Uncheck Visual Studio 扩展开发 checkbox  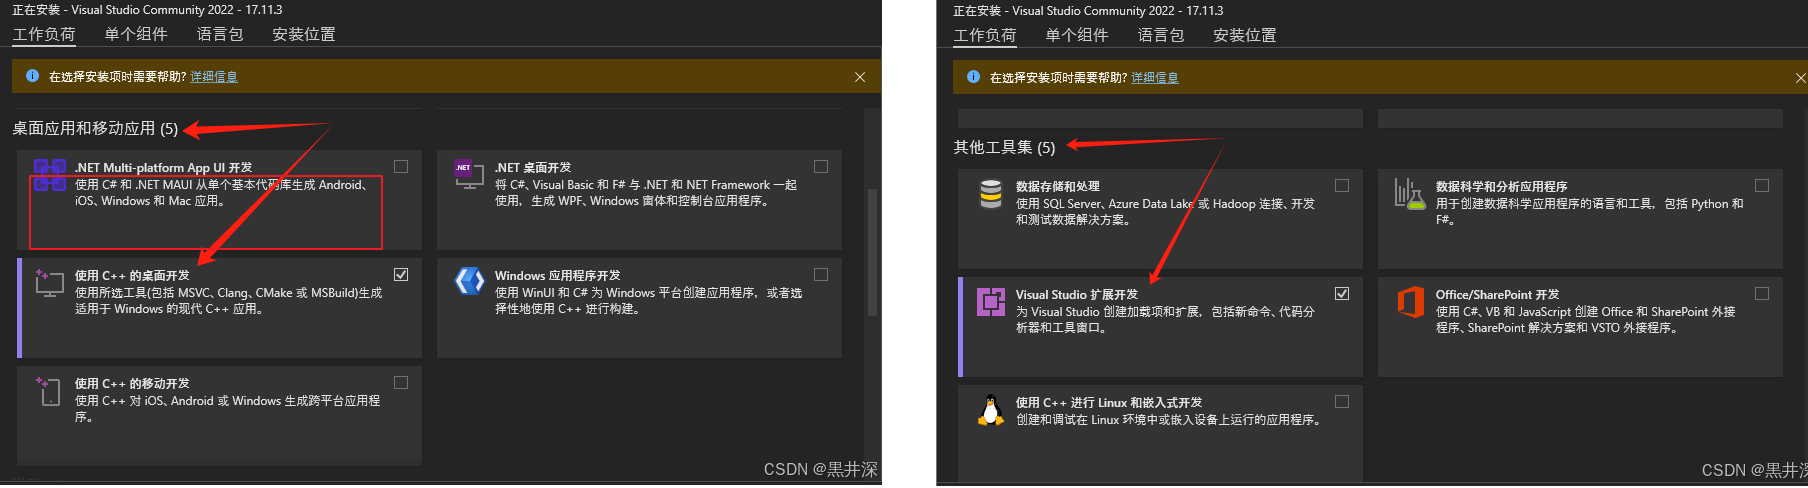click(x=1342, y=293)
